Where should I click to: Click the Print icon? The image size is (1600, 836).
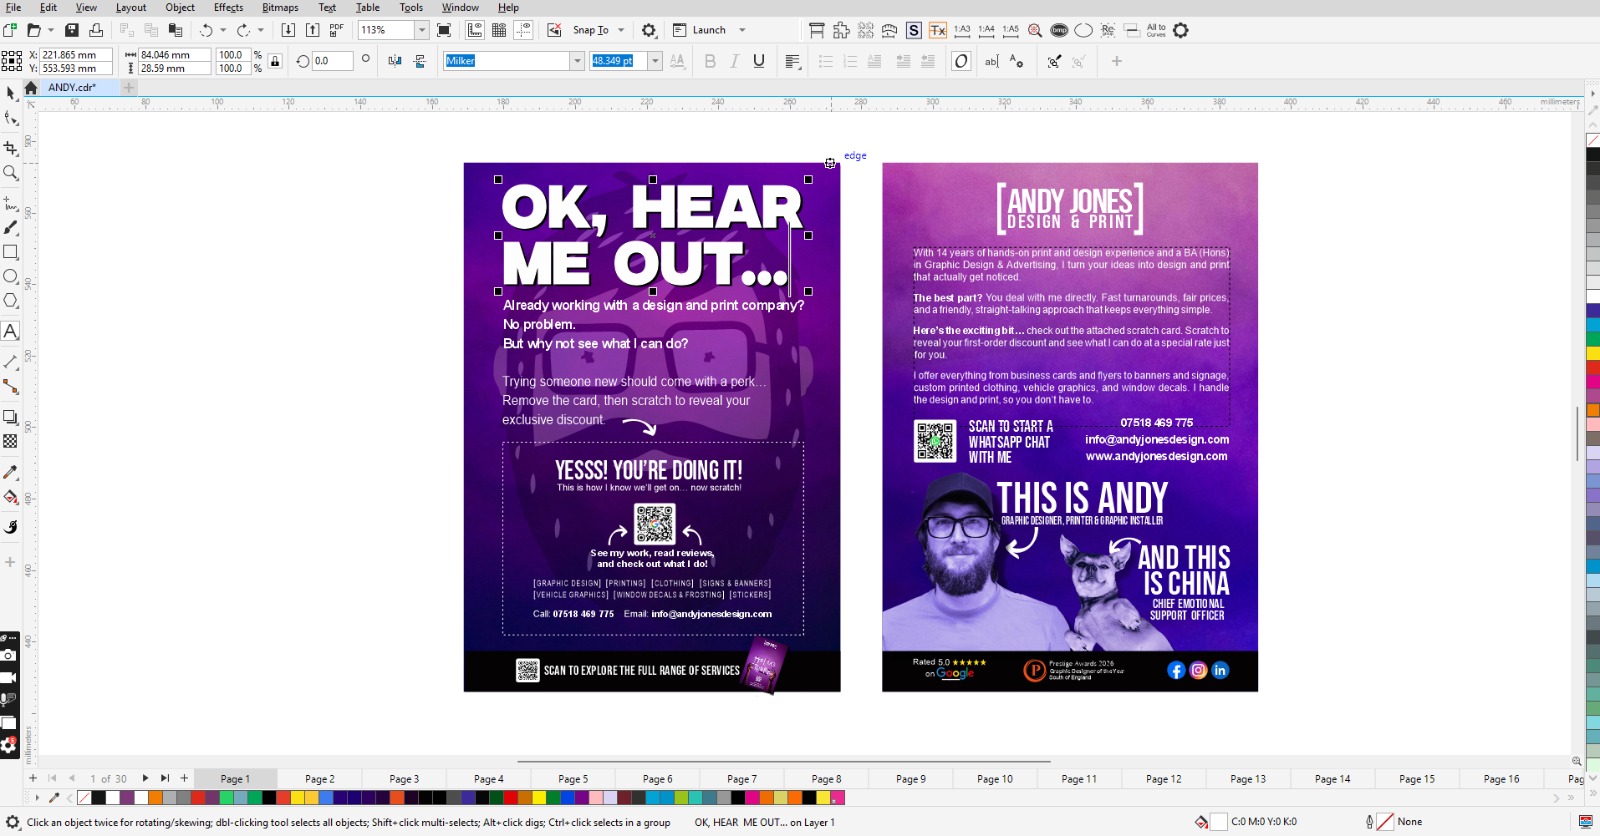pos(96,30)
